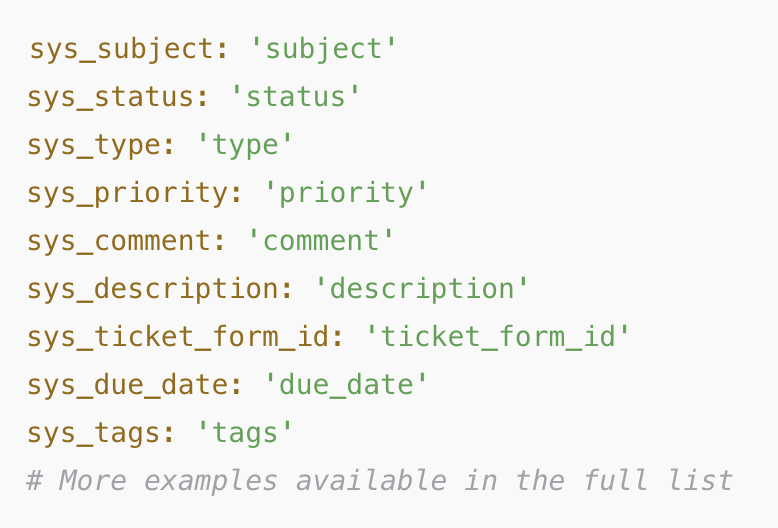This screenshot has width=778, height=528.
Task: Click the sys_due_date key
Action: pyautogui.click(x=128, y=385)
